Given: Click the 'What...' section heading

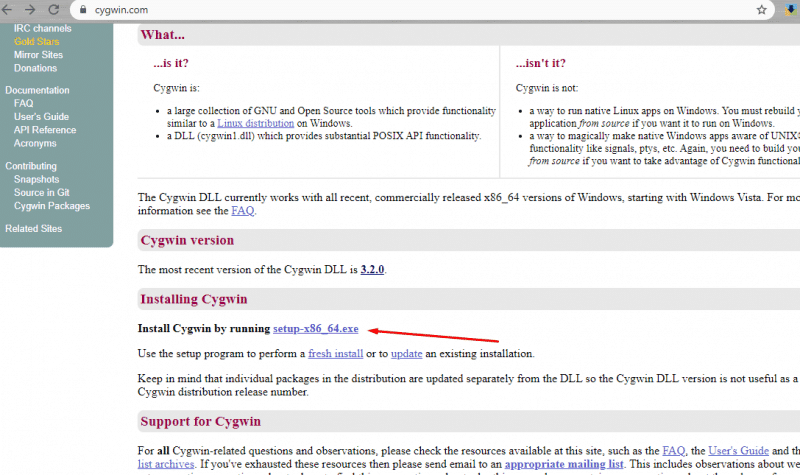Looking at the screenshot, I should (x=163, y=35).
